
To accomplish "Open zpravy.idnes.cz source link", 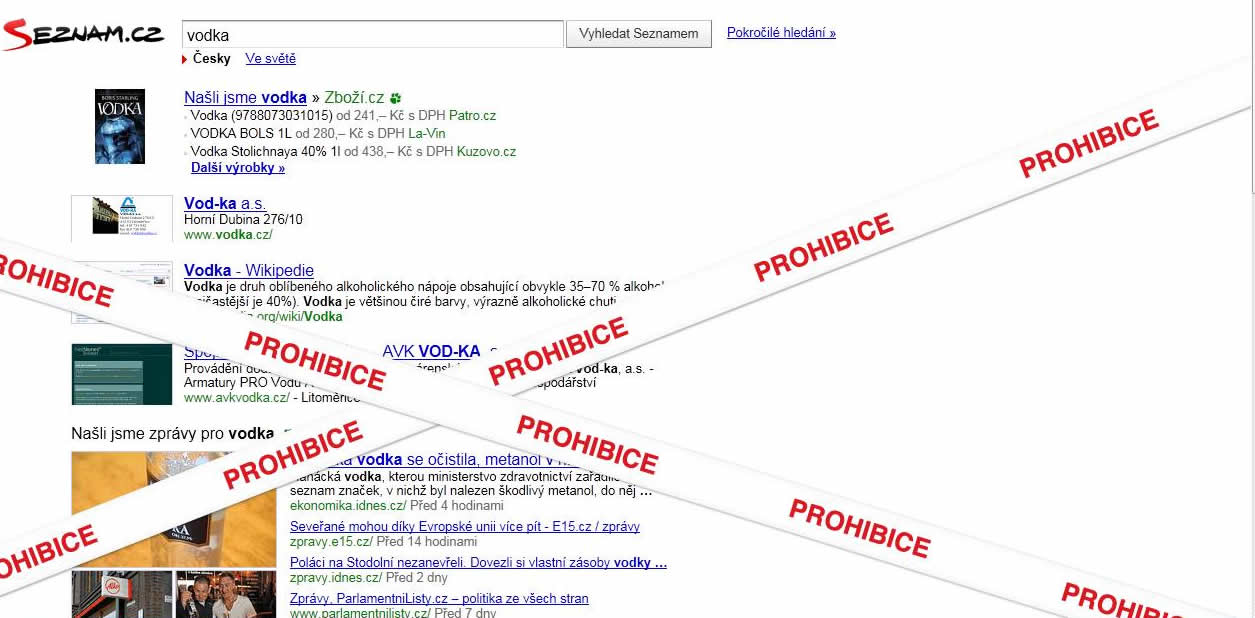I will tap(335, 578).
